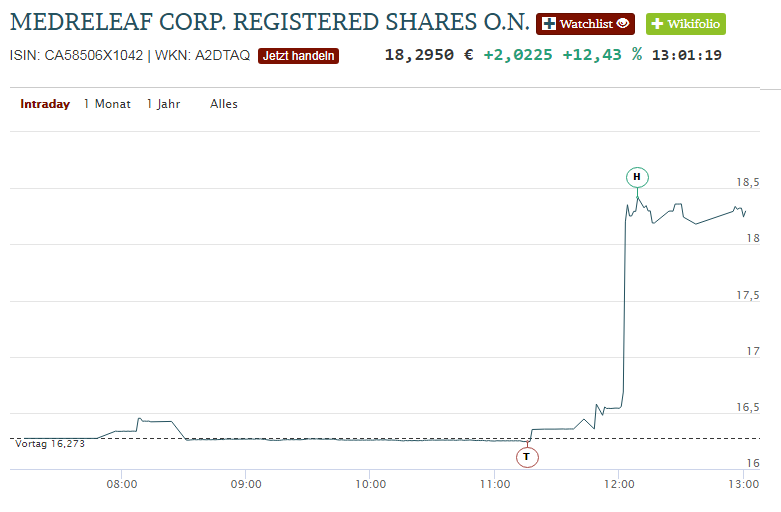Click the plus icon on Watchlist button
The height and width of the screenshot is (512, 781).
tap(549, 24)
